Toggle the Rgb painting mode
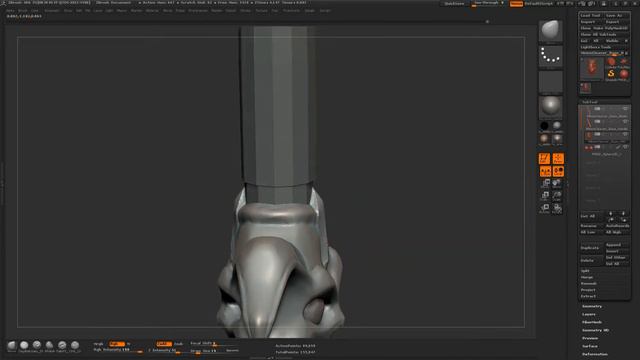The width and height of the screenshot is (640, 360). pos(116,344)
